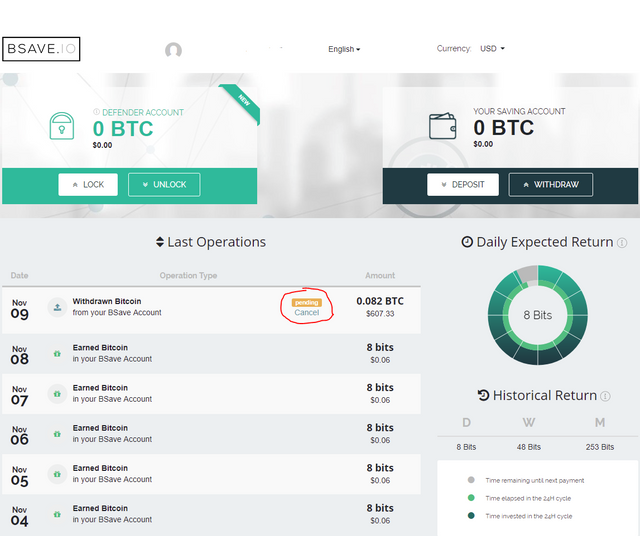Select the W weekly return tab

pyautogui.click(x=529, y=423)
